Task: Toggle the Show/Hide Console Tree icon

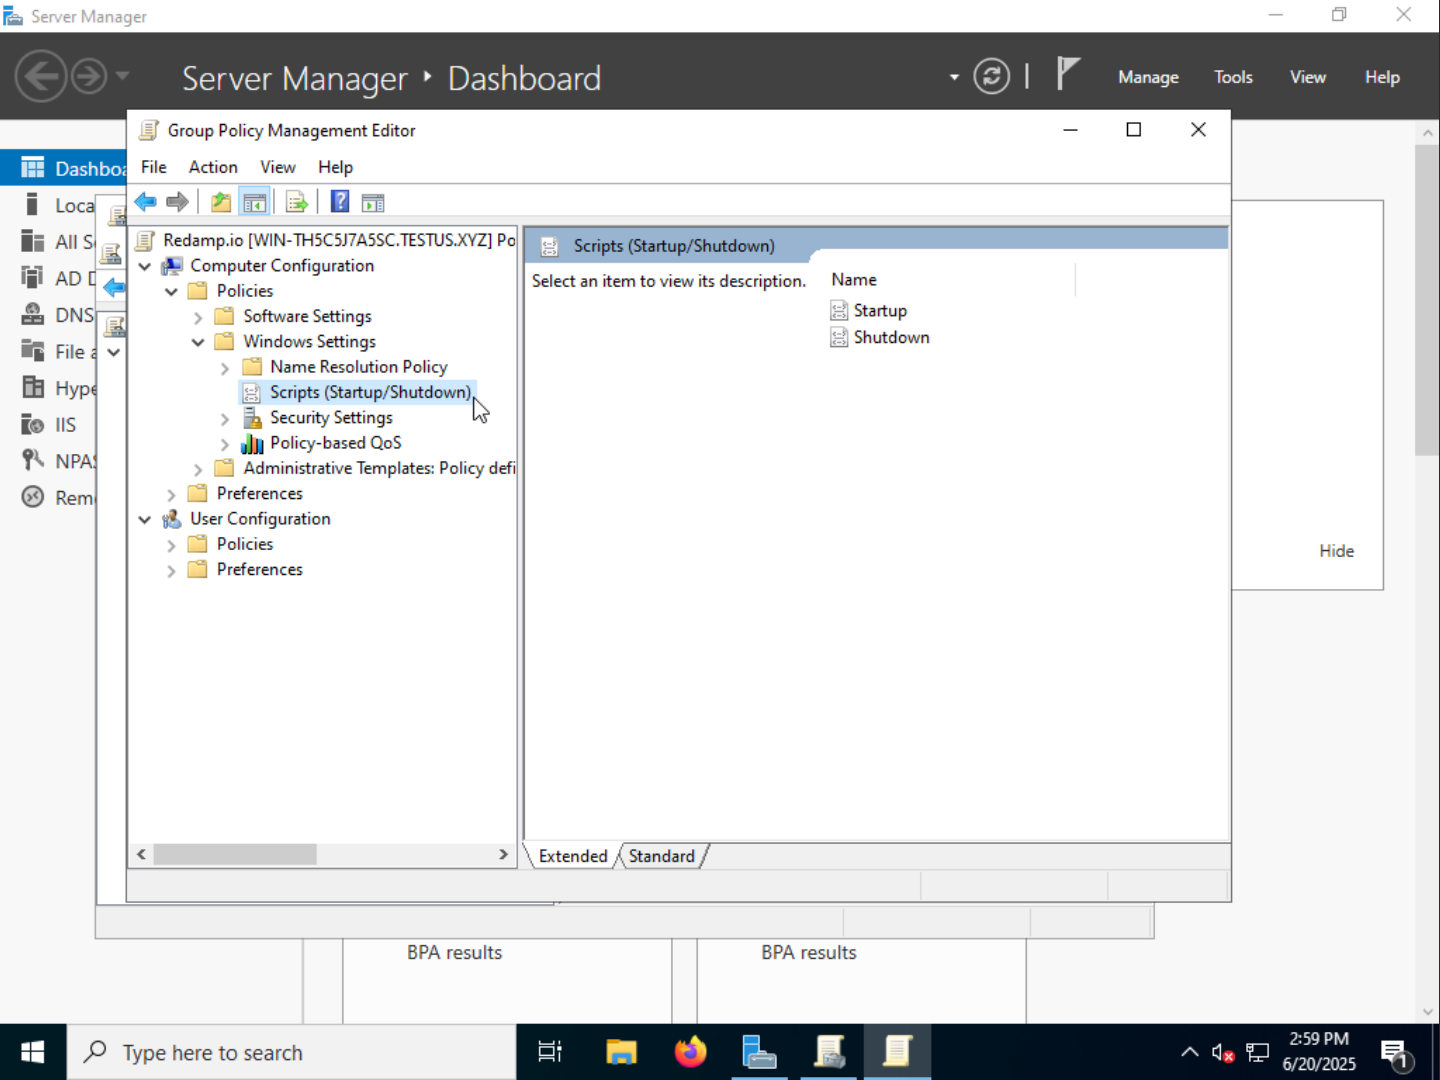Action: [255, 202]
